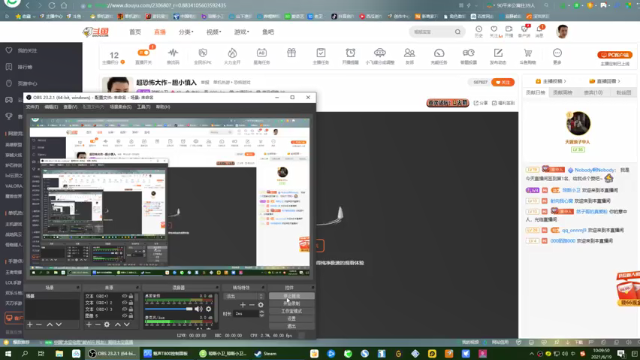
Task: Expand the 分类 dropdown in Douyu nav
Action: (x=186, y=32)
